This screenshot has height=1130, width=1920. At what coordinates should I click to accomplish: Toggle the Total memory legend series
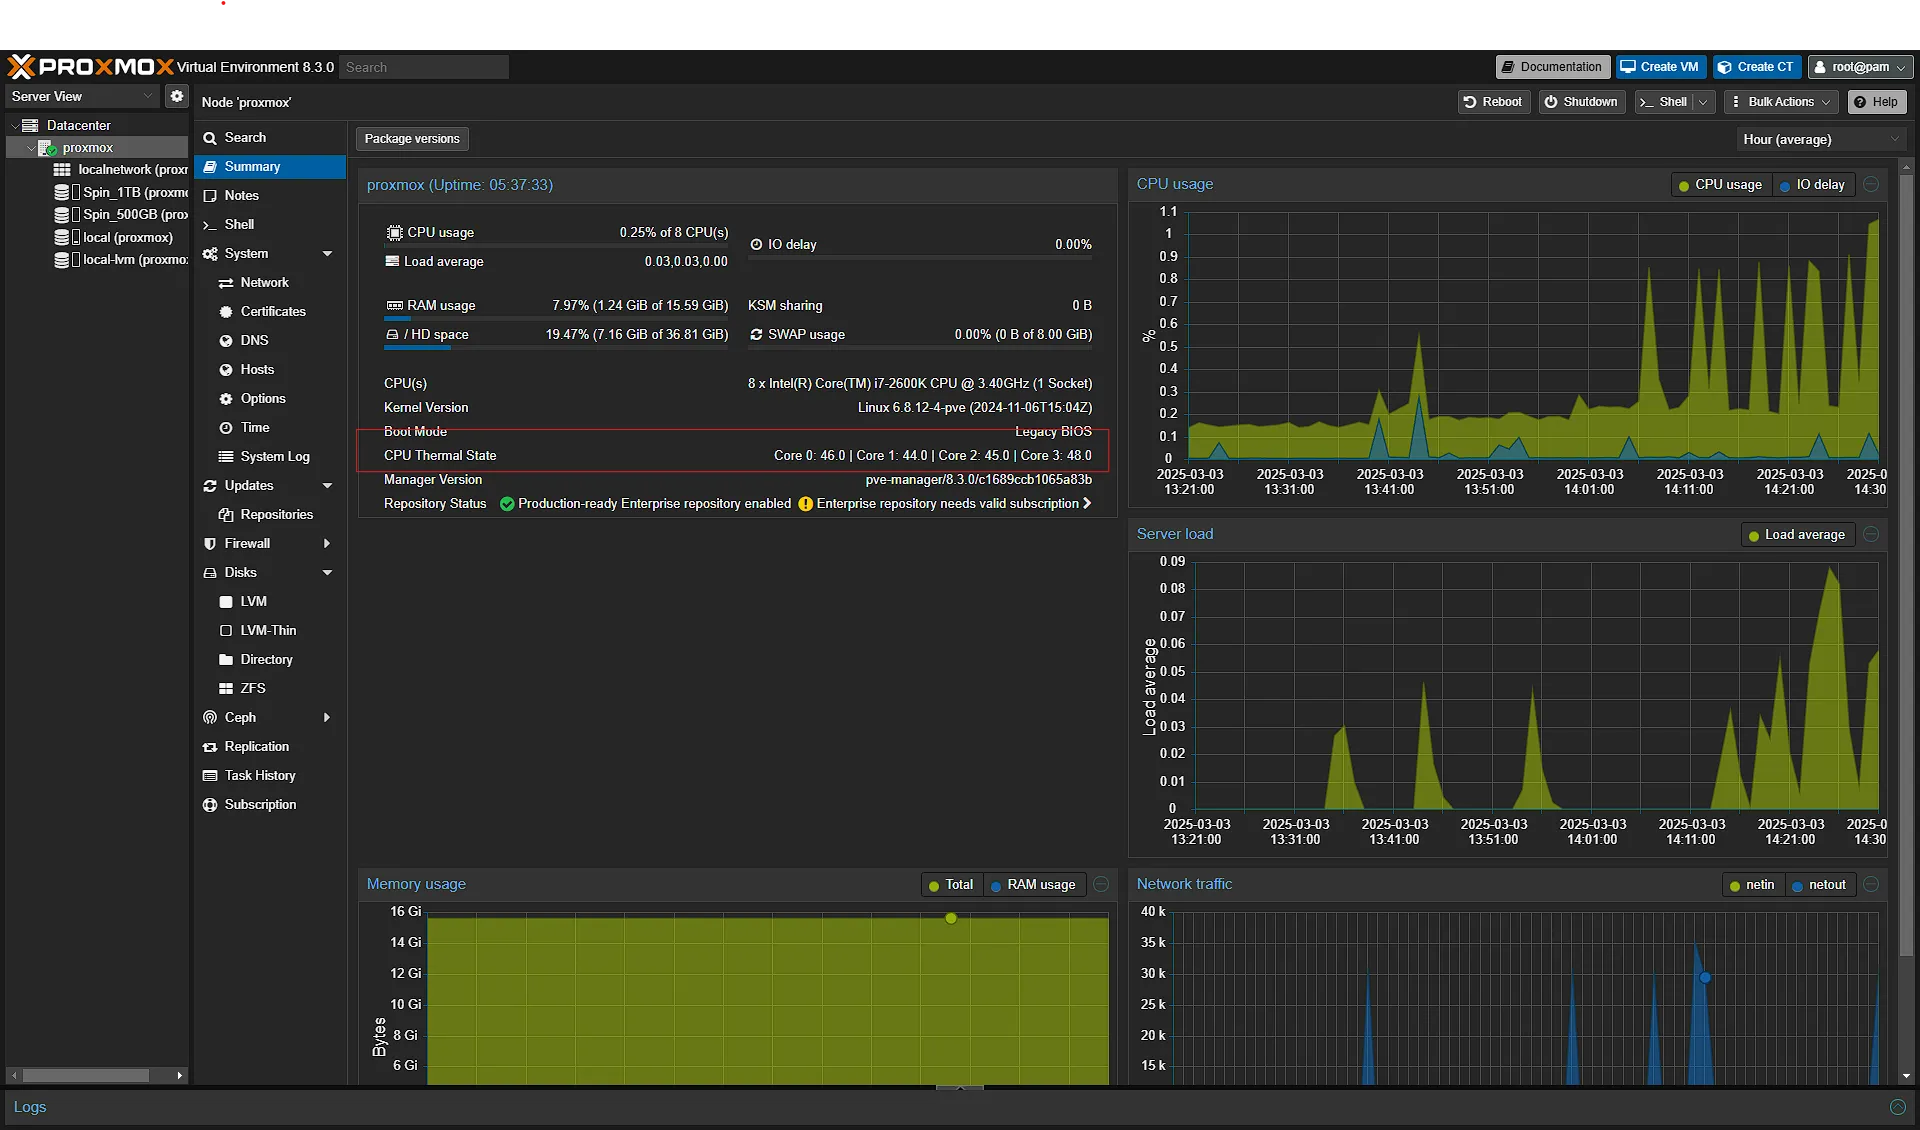[951, 885]
